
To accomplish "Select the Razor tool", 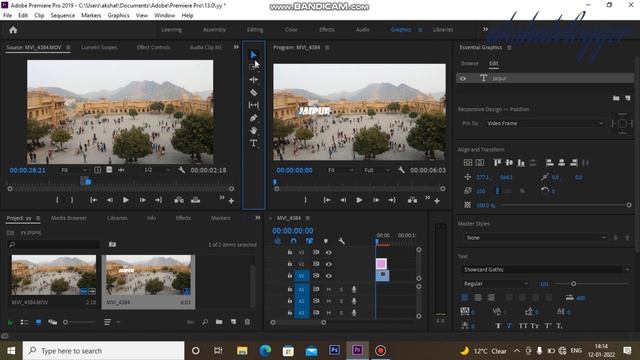I will [x=253, y=93].
